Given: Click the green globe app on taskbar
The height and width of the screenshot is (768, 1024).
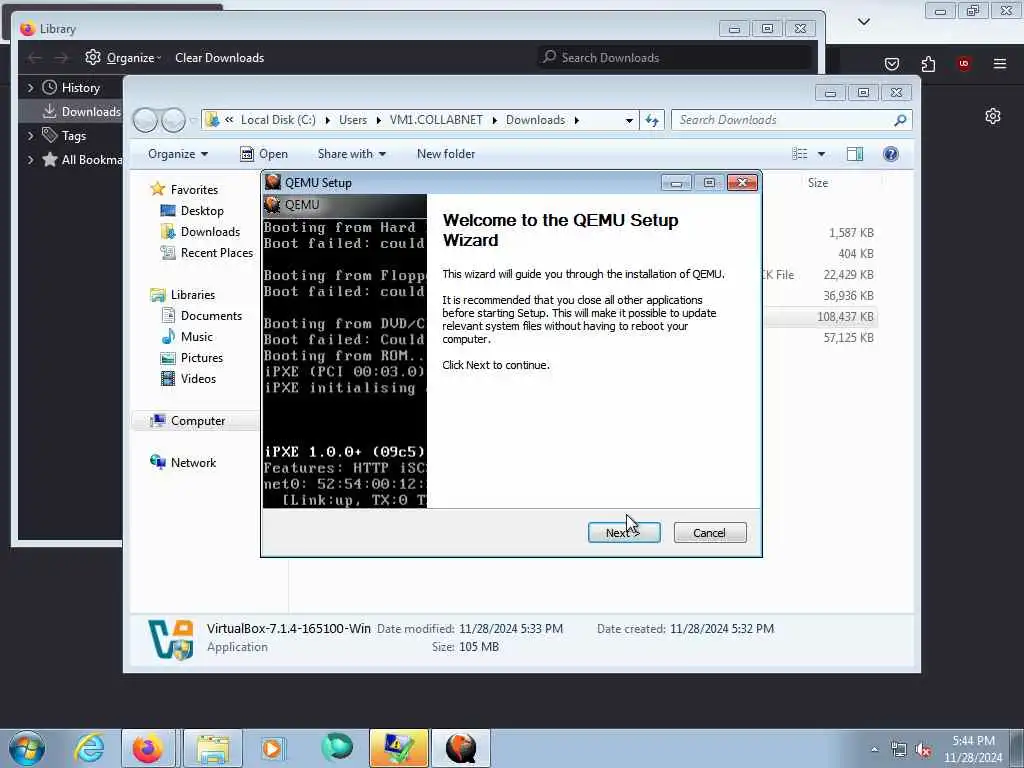Looking at the screenshot, I should click(x=337, y=748).
